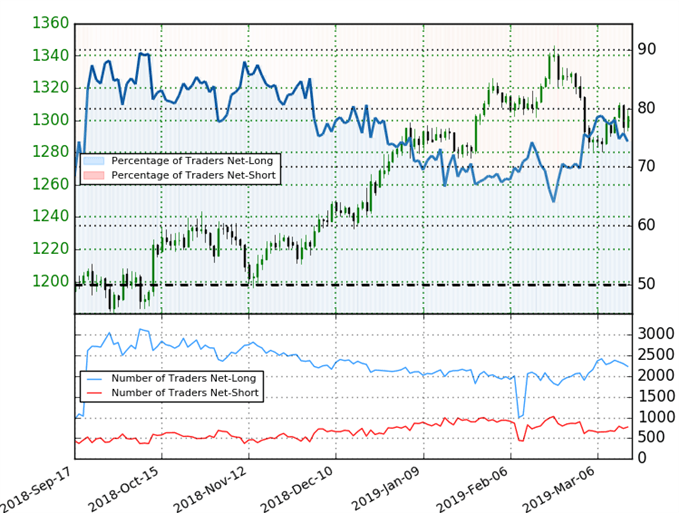The height and width of the screenshot is (513, 679).
Task: Click the 1340 price axis label
Action: point(51,55)
